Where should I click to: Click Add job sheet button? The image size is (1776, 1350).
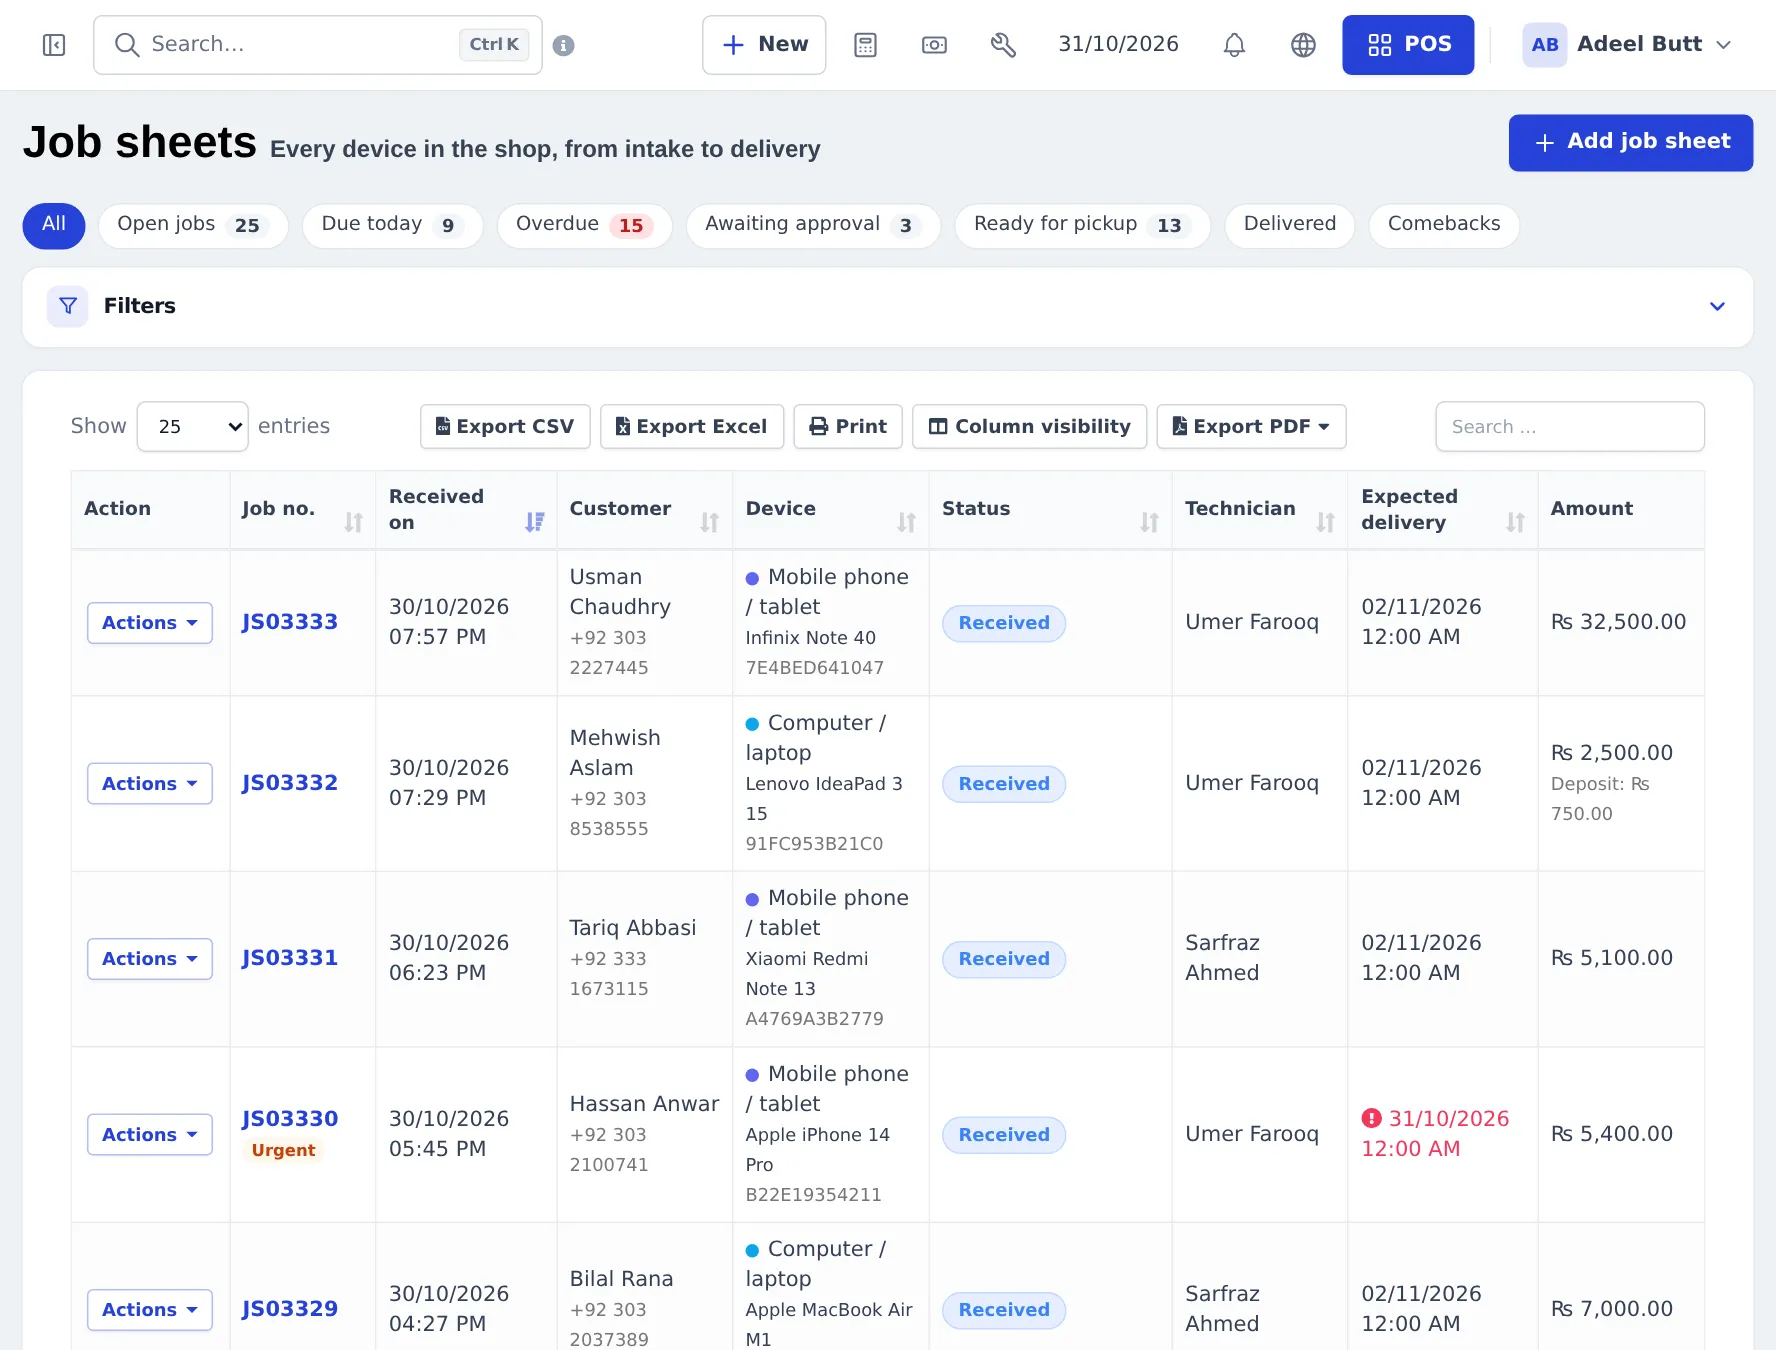tap(1630, 142)
